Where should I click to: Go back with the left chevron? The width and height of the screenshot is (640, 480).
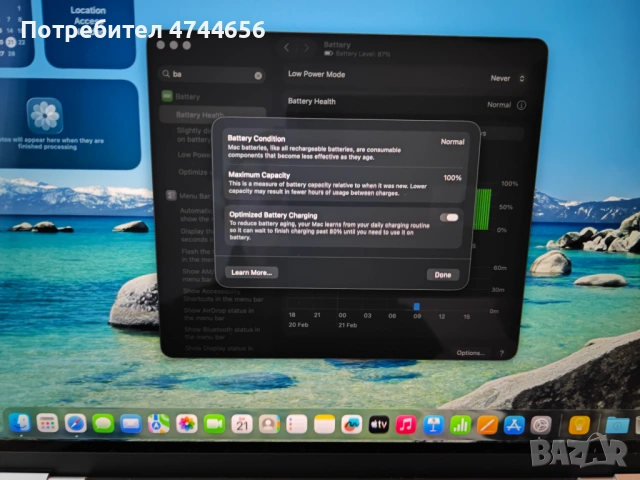tap(287, 48)
